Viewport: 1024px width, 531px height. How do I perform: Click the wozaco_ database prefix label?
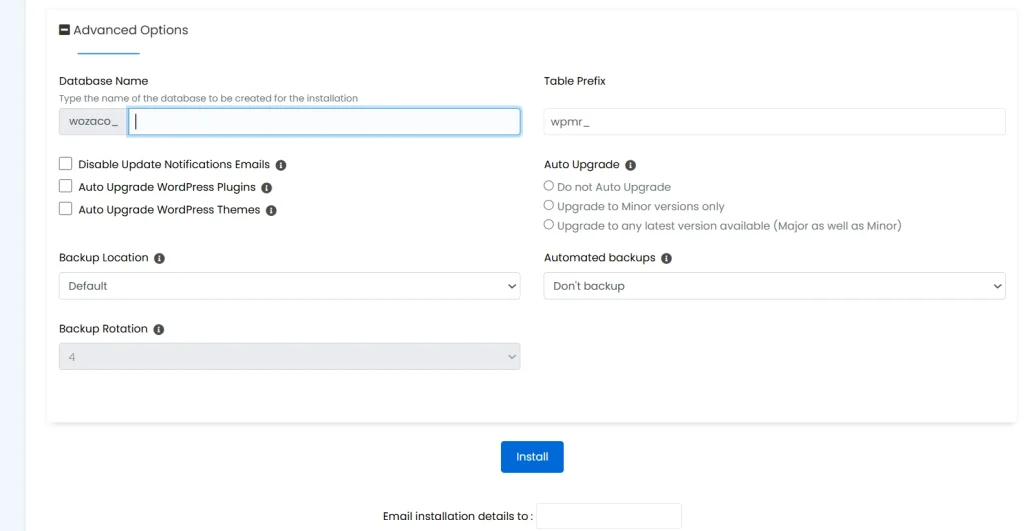coord(93,121)
